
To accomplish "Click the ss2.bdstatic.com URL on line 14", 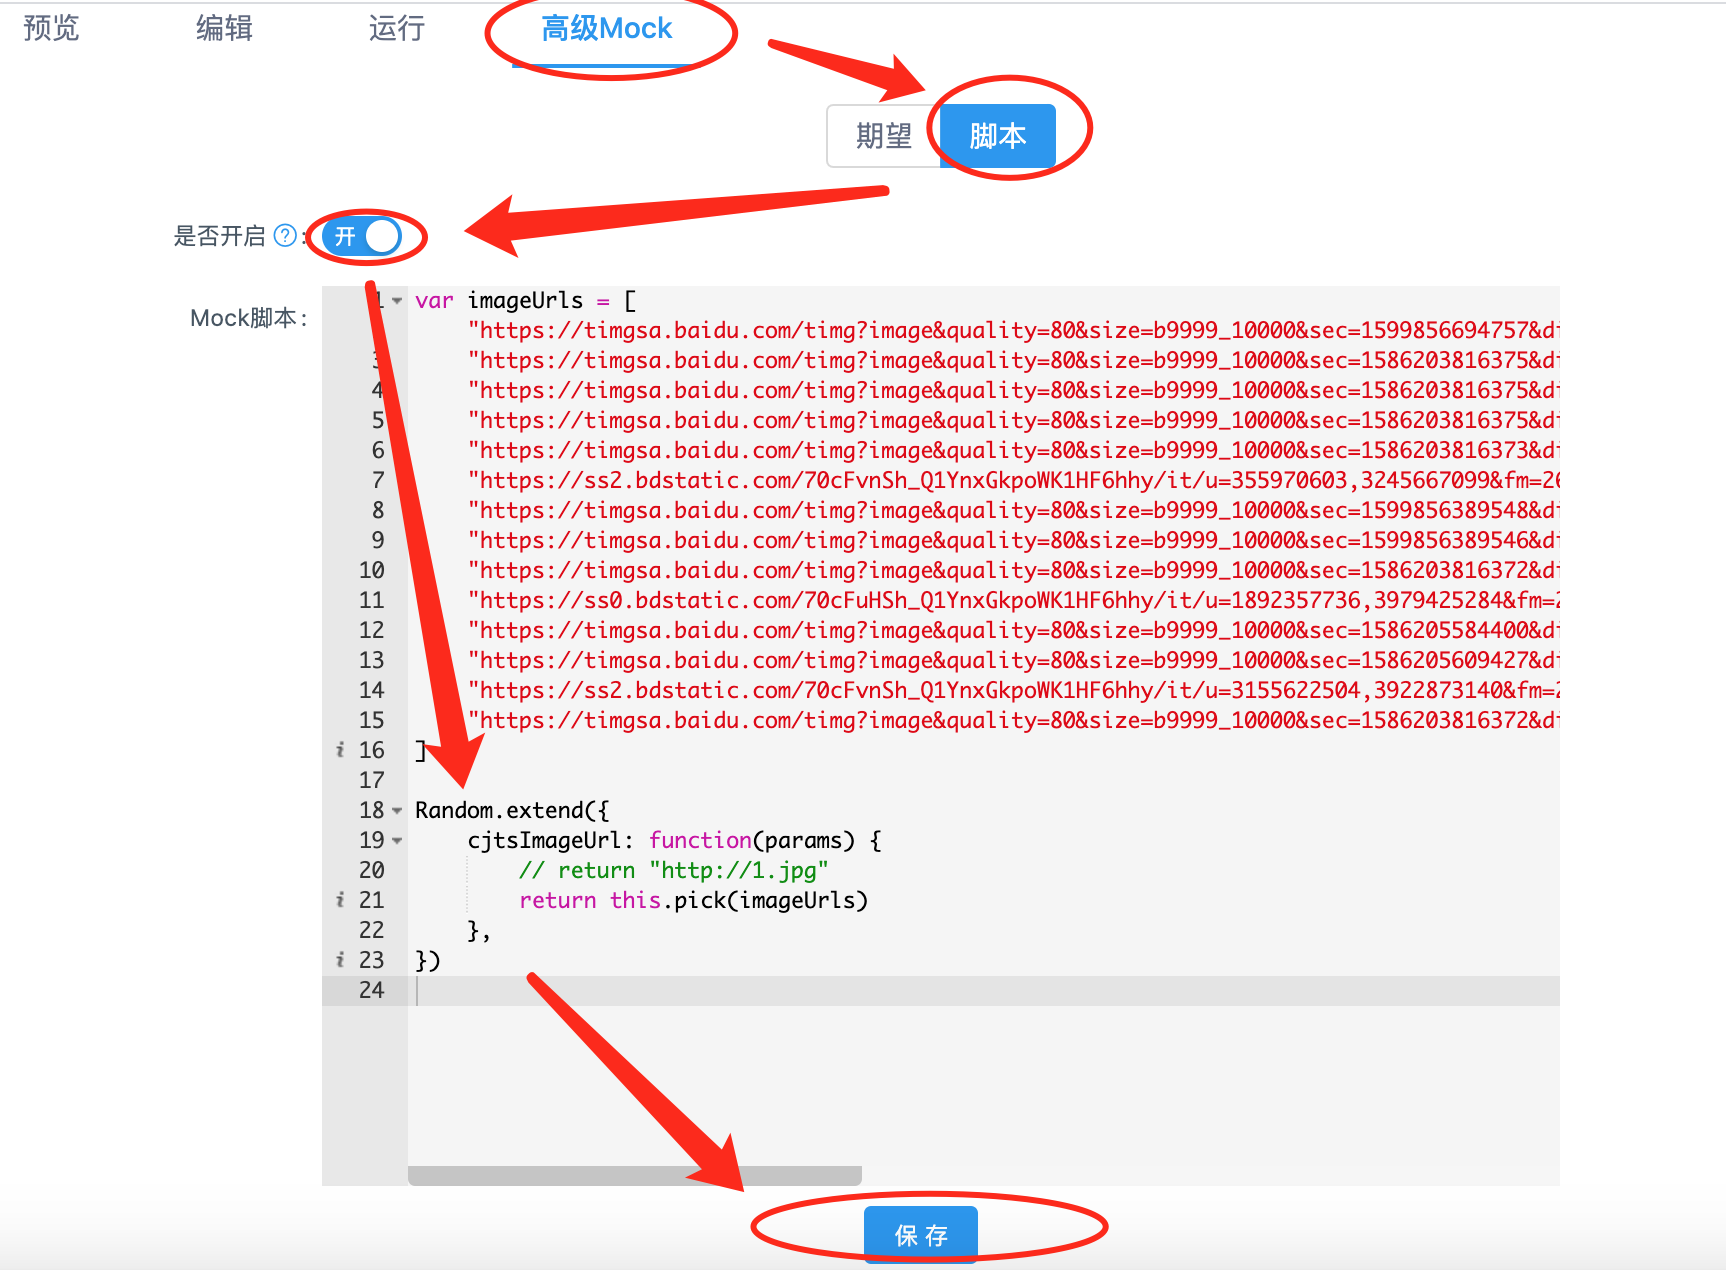I will pyautogui.click(x=1013, y=691).
